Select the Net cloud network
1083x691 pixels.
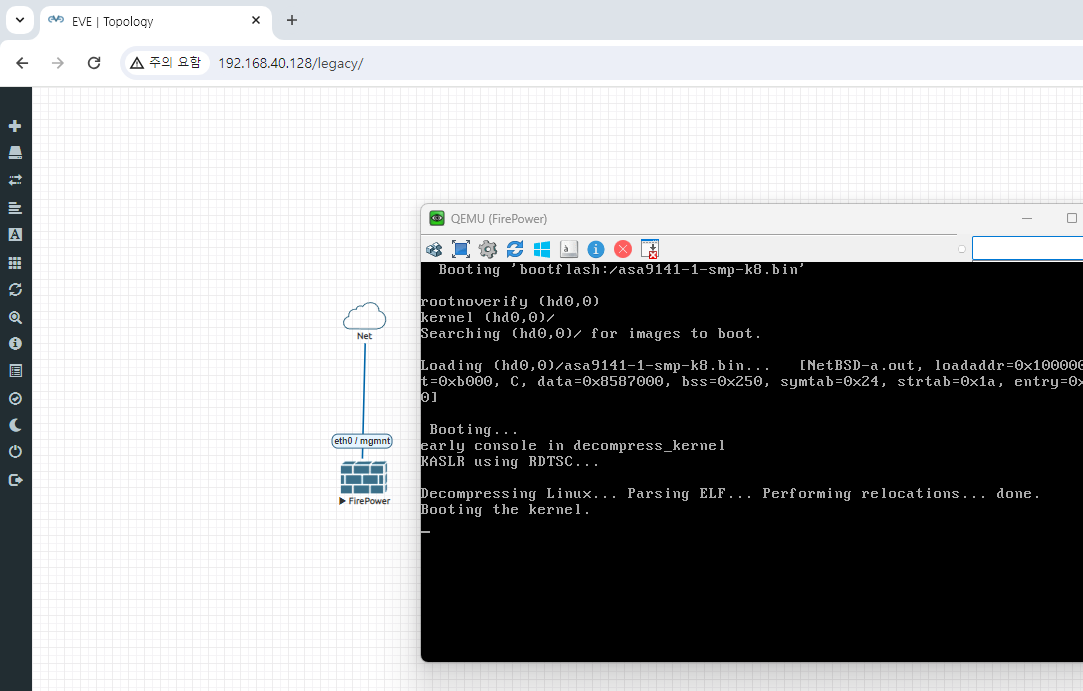(x=365, y=316)
